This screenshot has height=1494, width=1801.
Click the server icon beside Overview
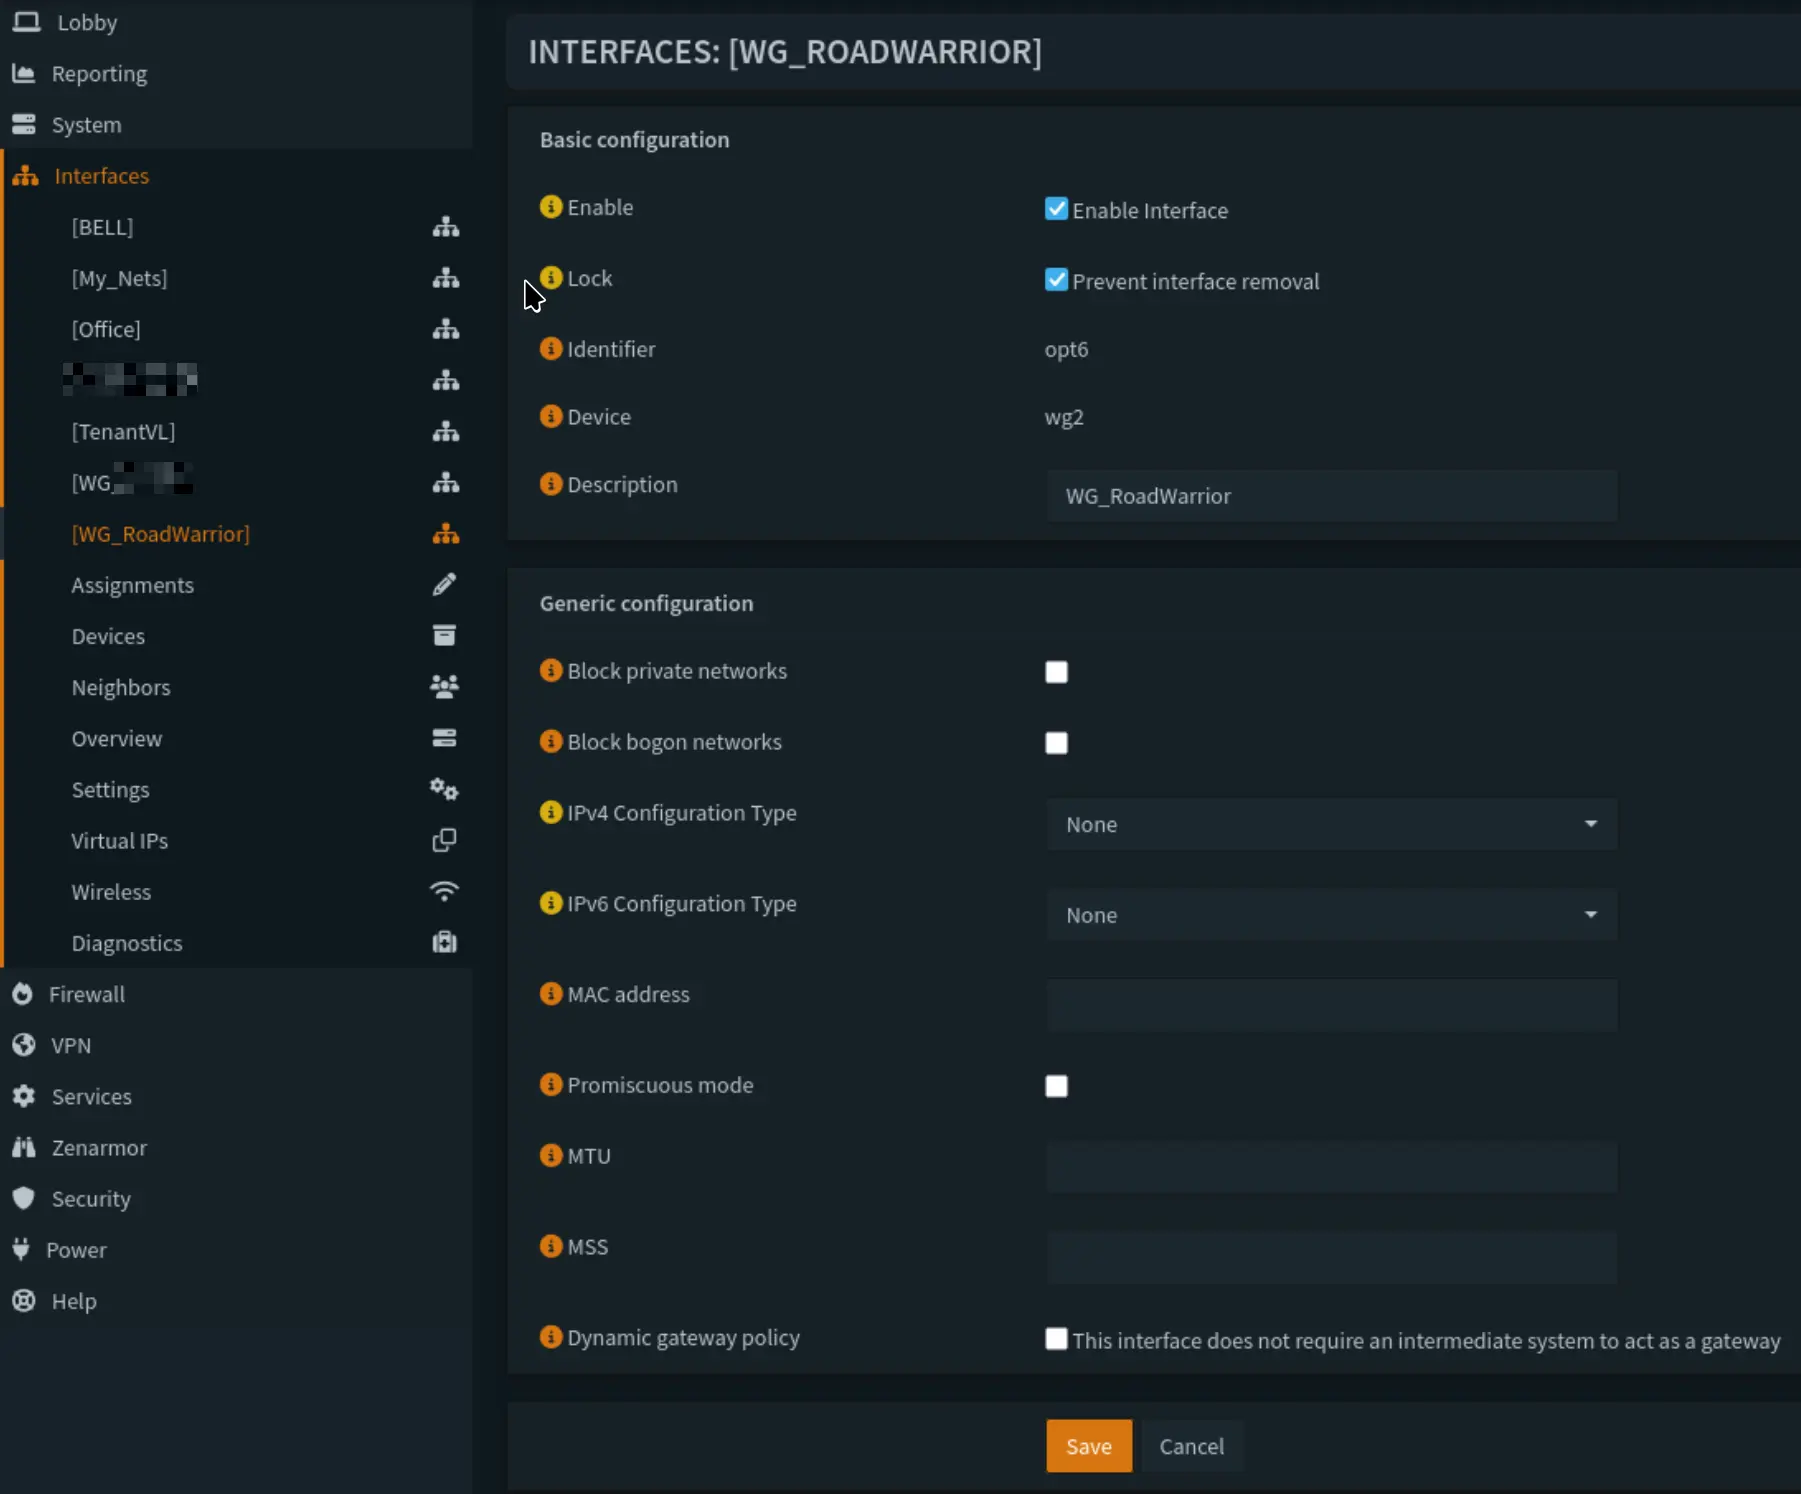click(x=445, y=738)
